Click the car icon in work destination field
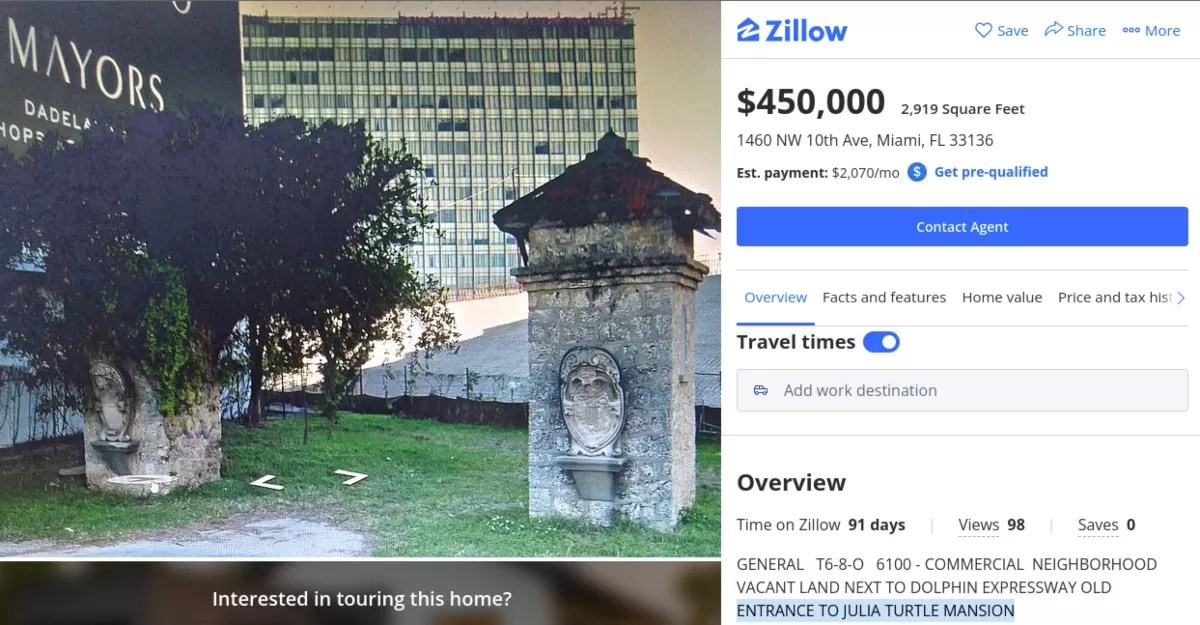Viewport: 1200px width, 625px height. 761,390
